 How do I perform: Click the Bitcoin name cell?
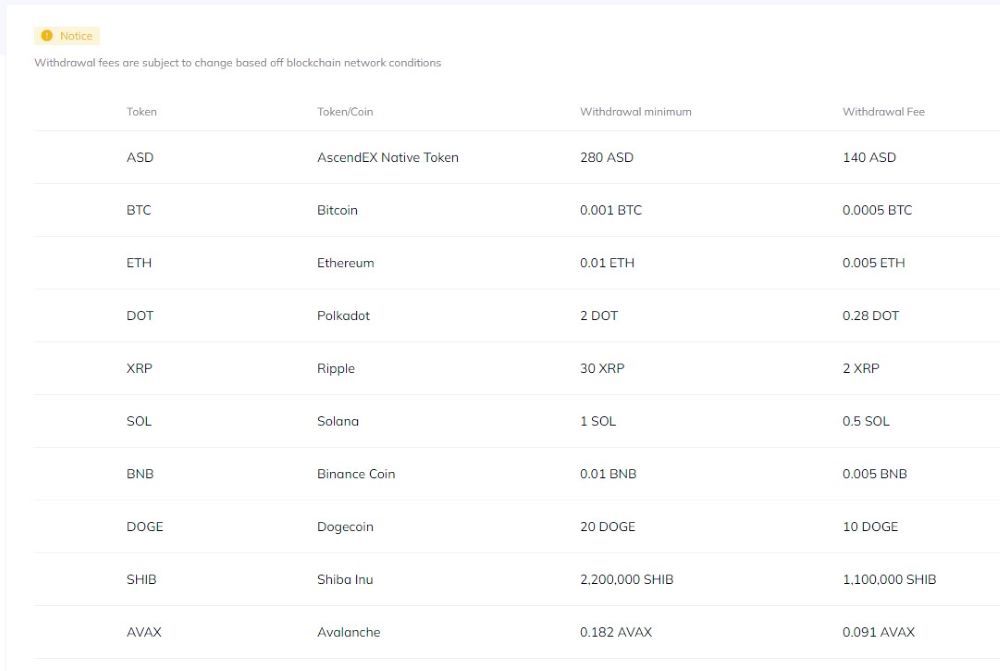(x=337, y=210)
